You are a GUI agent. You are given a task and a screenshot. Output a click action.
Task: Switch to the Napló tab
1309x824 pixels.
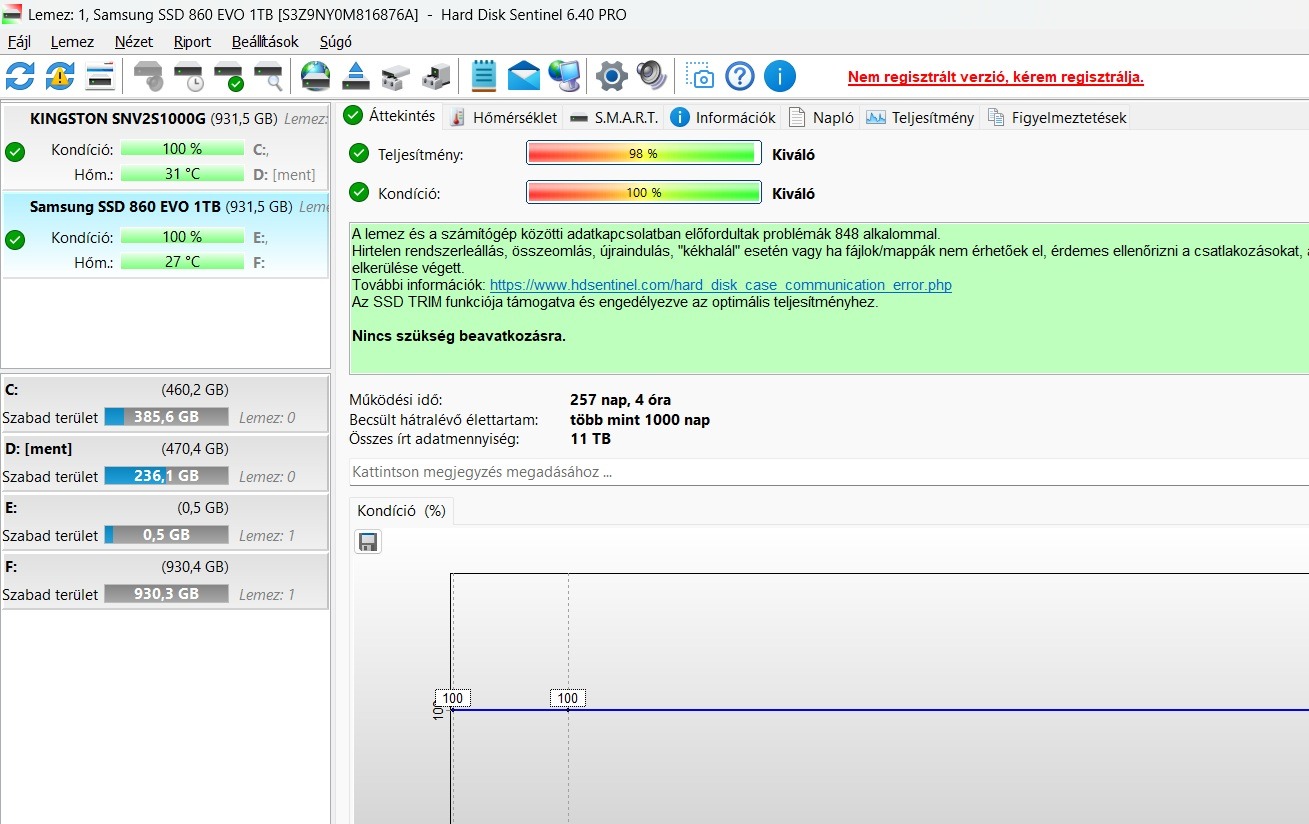822,117
